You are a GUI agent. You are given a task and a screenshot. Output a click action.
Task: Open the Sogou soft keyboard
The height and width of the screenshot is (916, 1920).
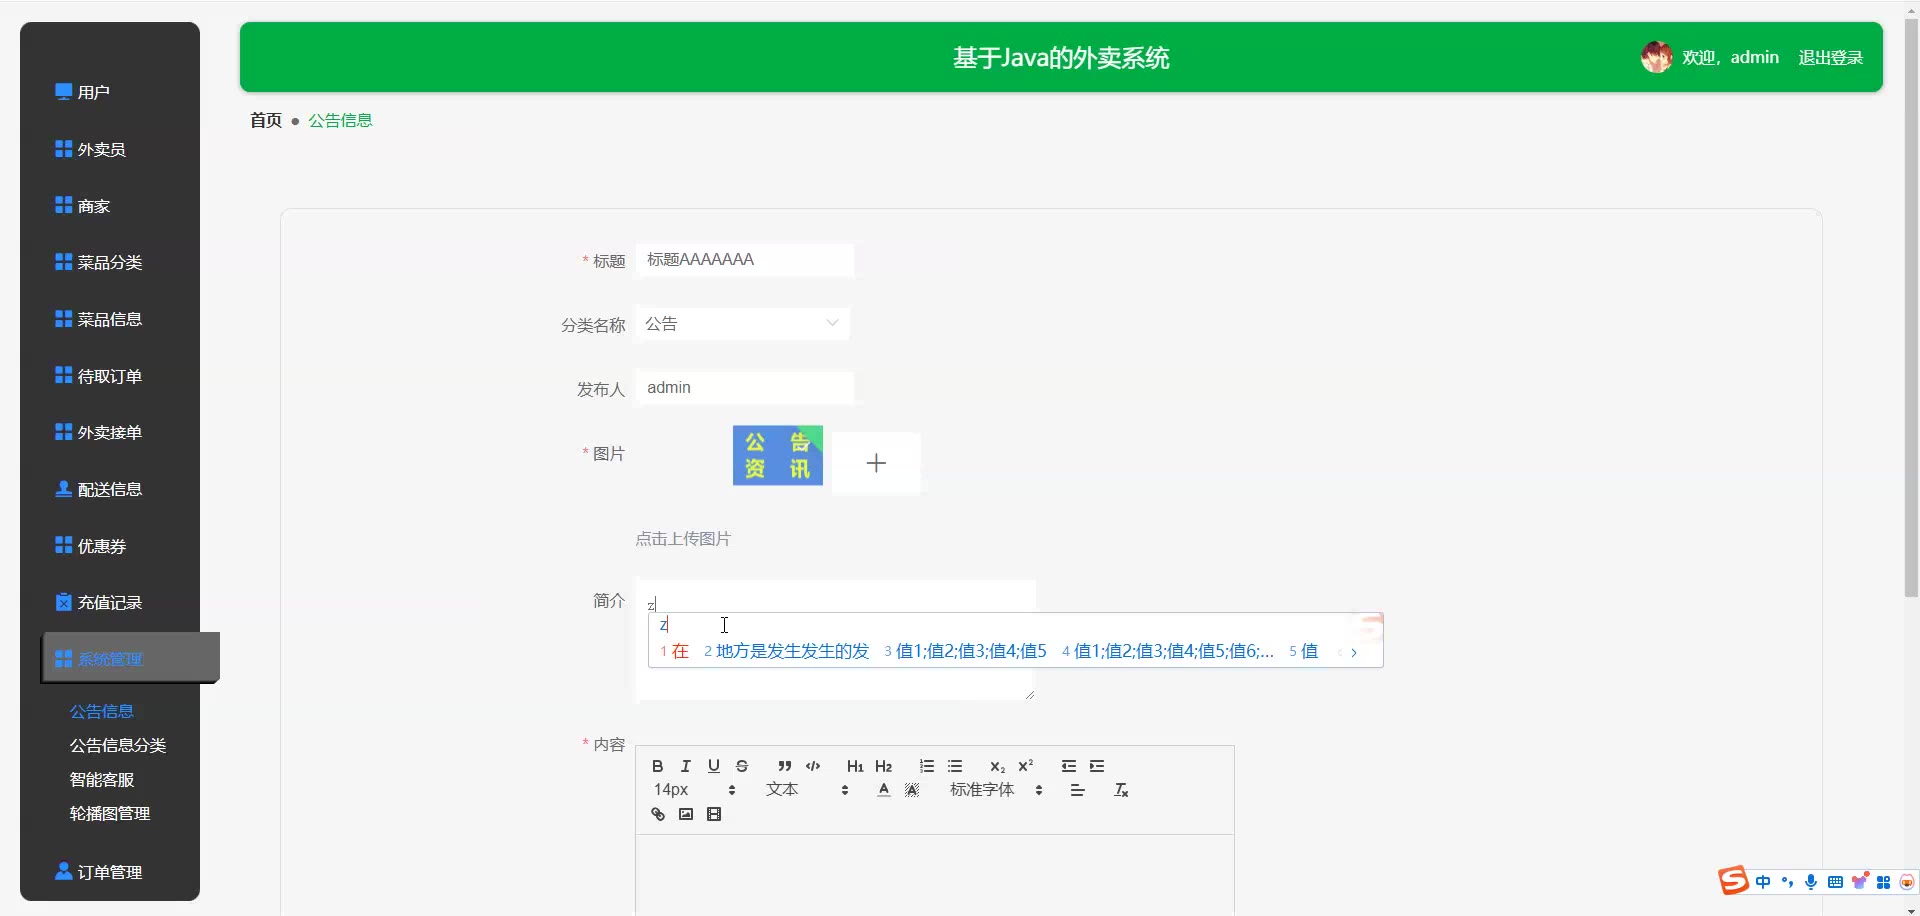(x=1835, y=882)
